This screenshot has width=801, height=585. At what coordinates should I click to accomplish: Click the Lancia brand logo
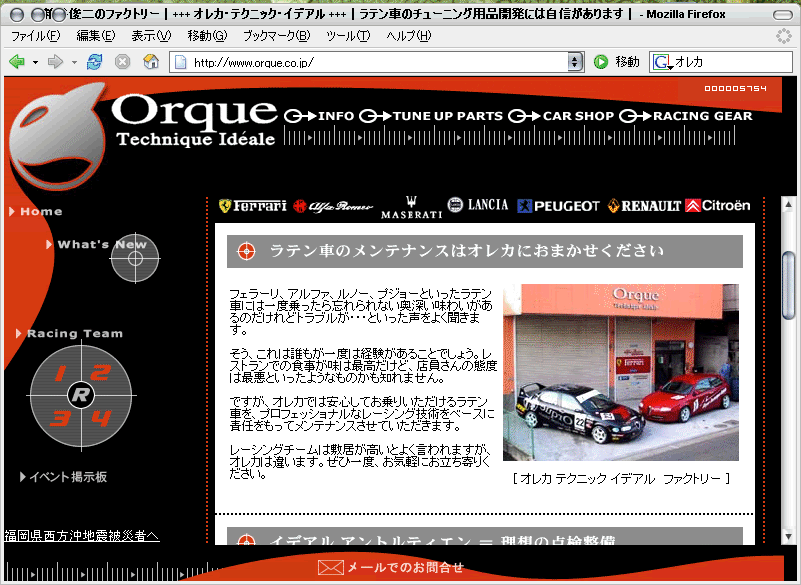[x=478, y=205]
